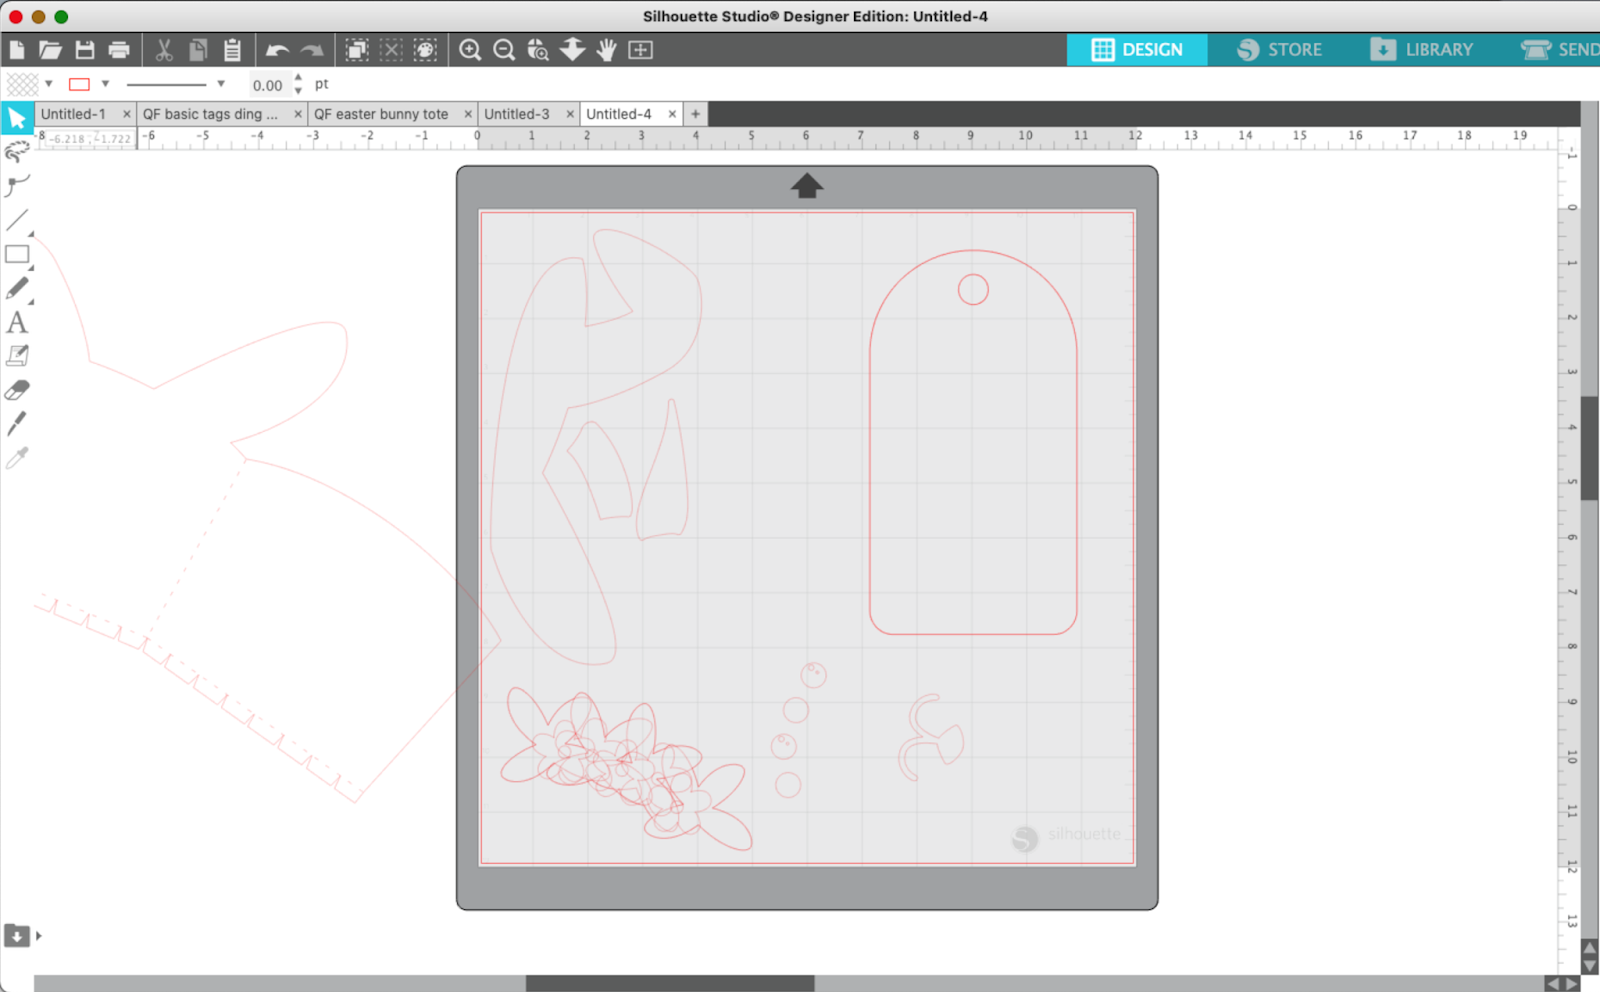Image resolution: width=1600 pixels, height=992 pixels.
Task: Click the horizontal scrollbar thumb
Action: 670,984
